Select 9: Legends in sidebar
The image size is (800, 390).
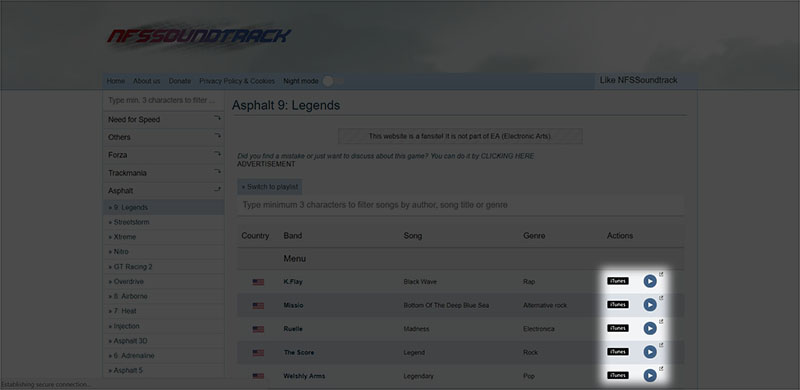(x=163, y=207)
